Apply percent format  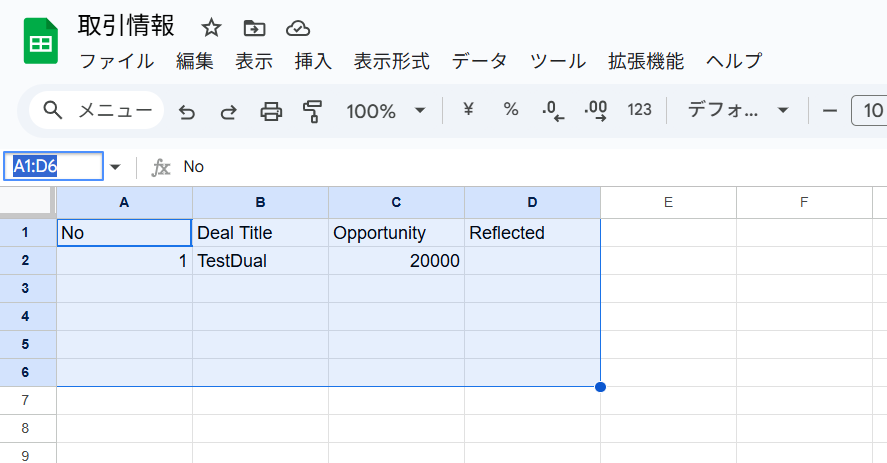pyautogui.click(x=511, y=110)
